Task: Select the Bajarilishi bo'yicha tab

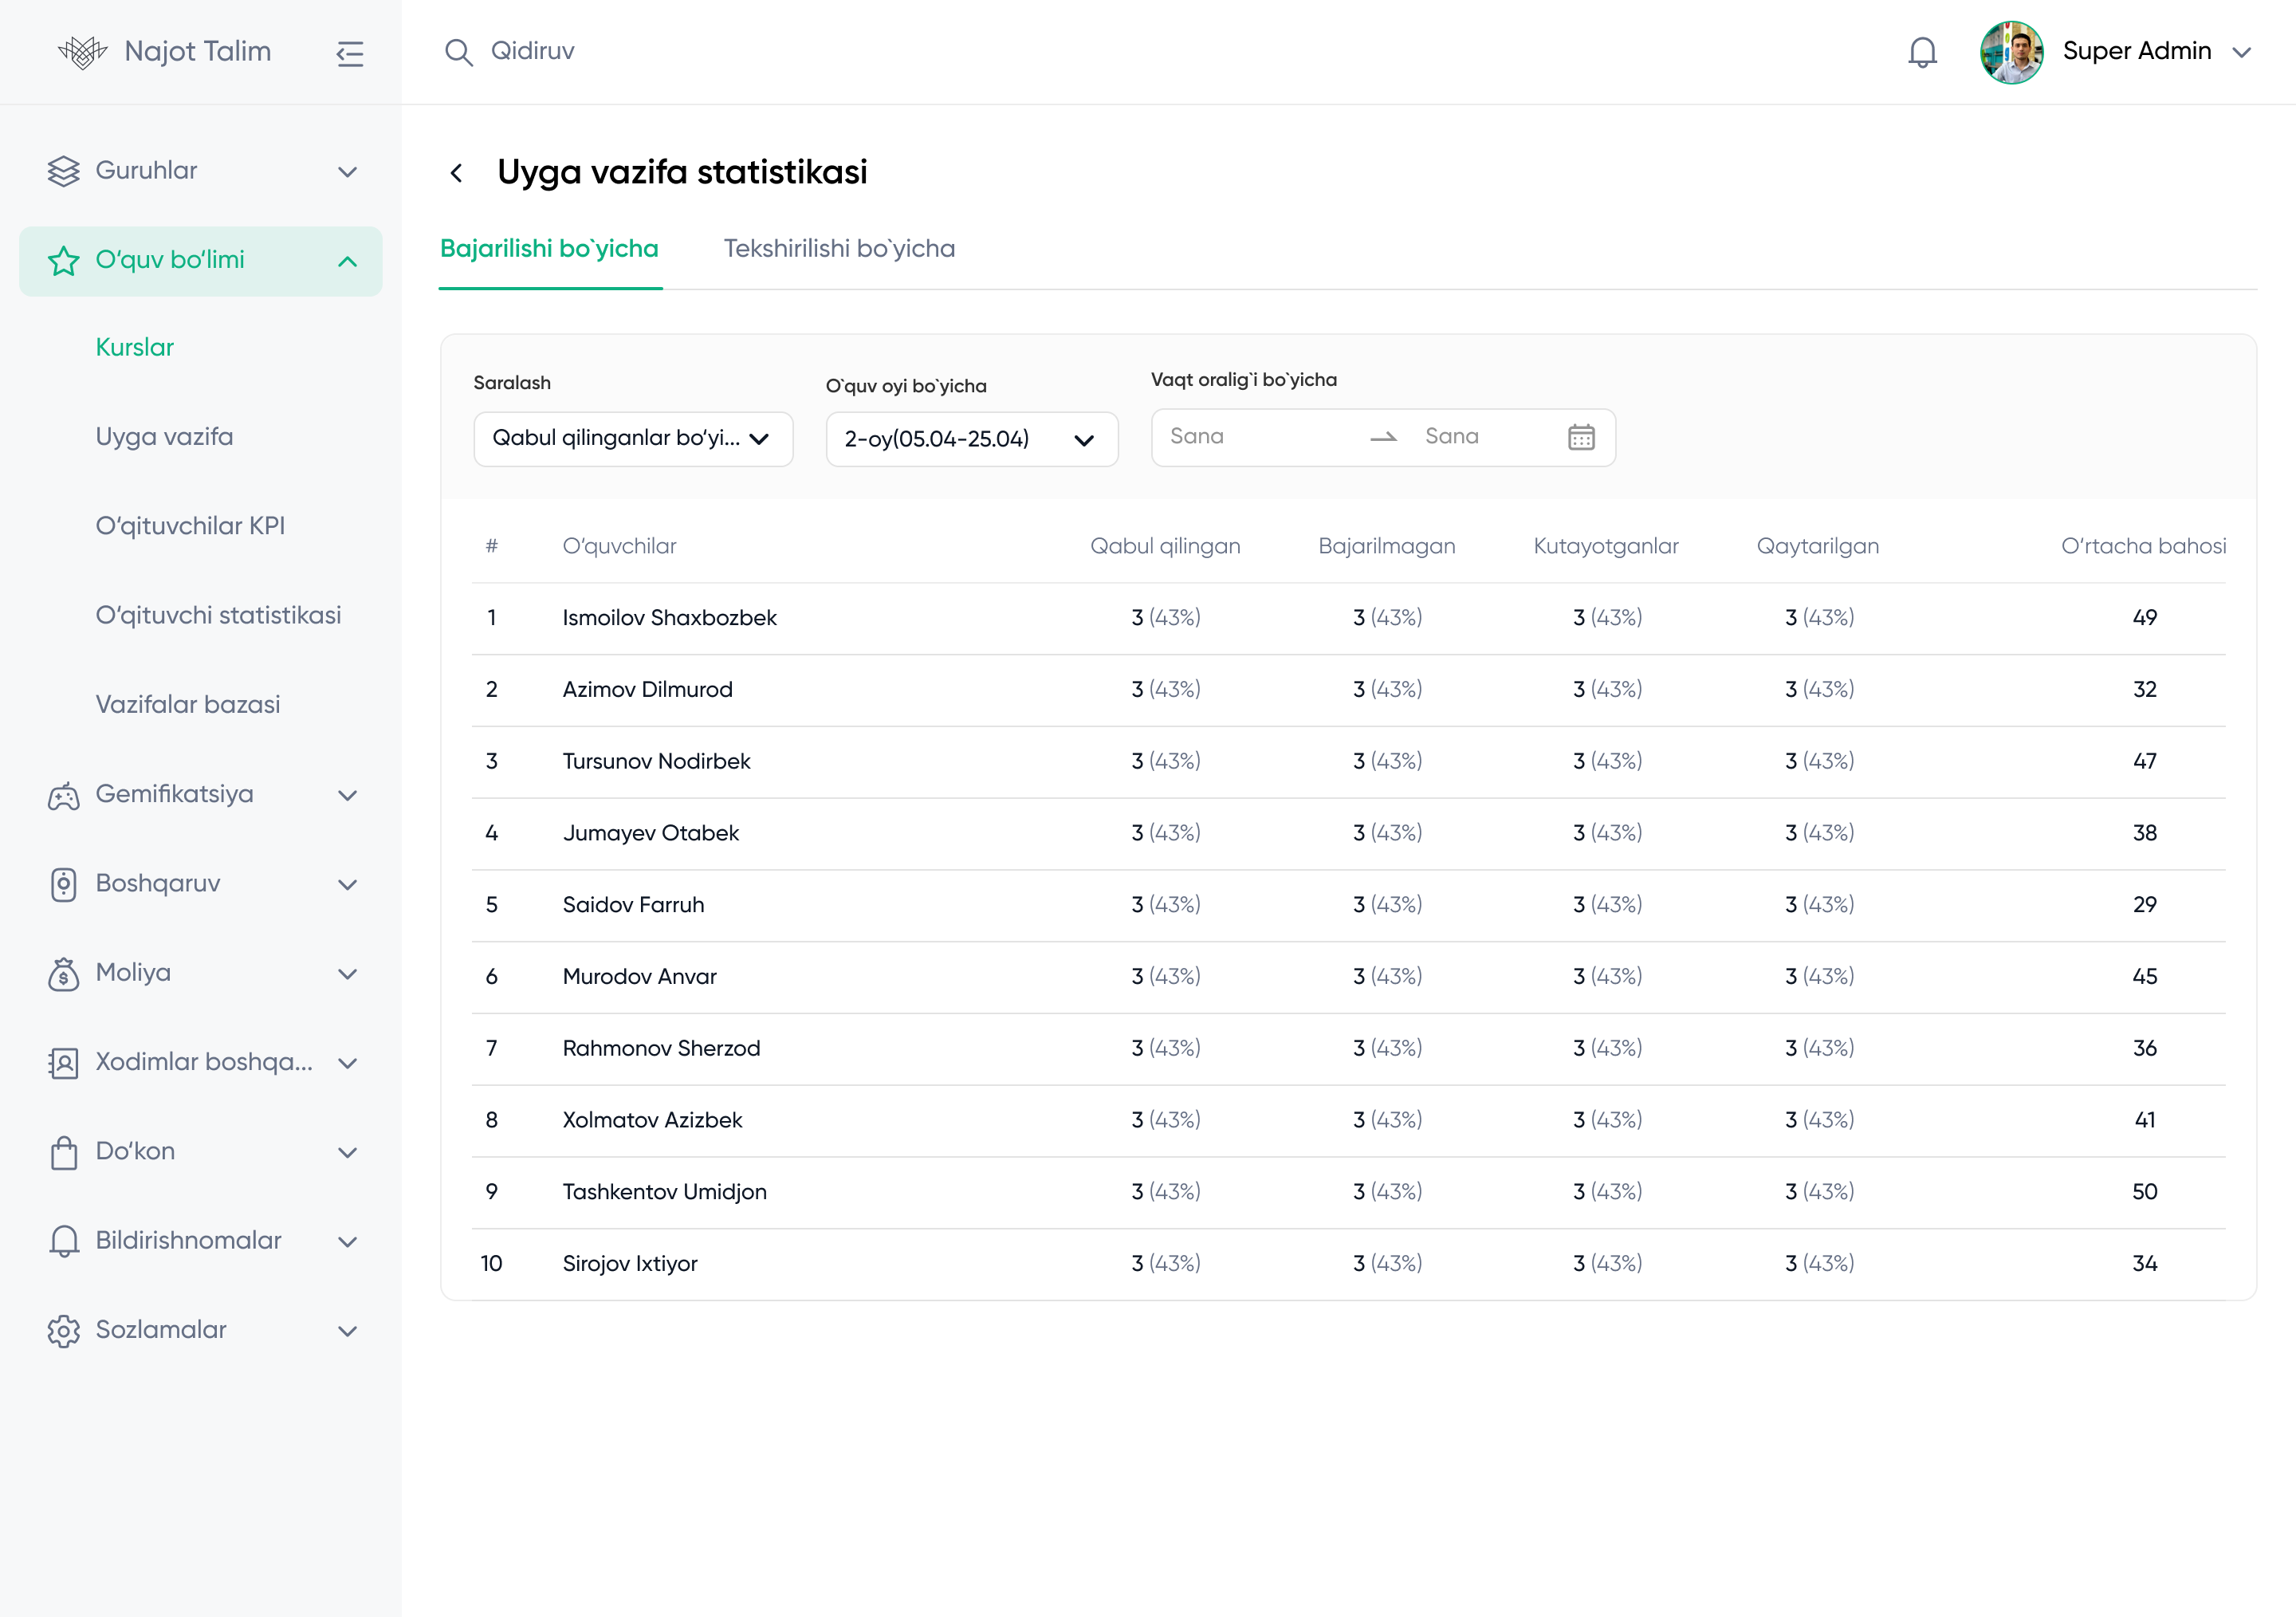Action: click(549, 248)
